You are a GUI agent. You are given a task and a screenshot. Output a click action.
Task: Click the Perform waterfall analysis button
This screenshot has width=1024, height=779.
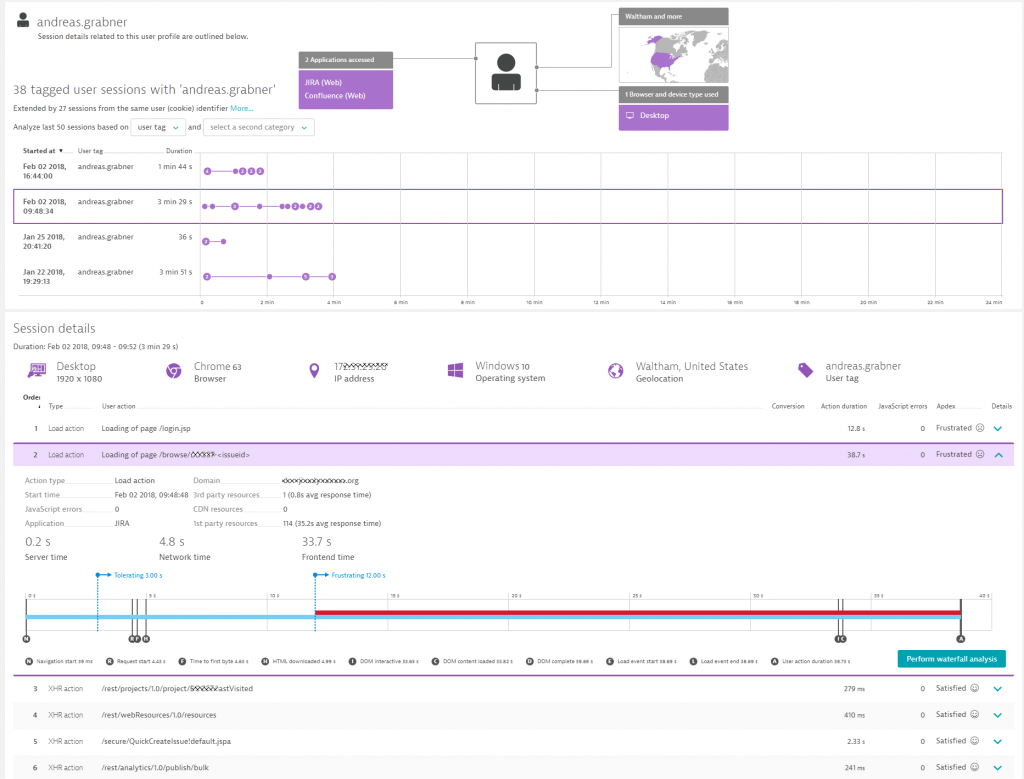tap(950, 659)
